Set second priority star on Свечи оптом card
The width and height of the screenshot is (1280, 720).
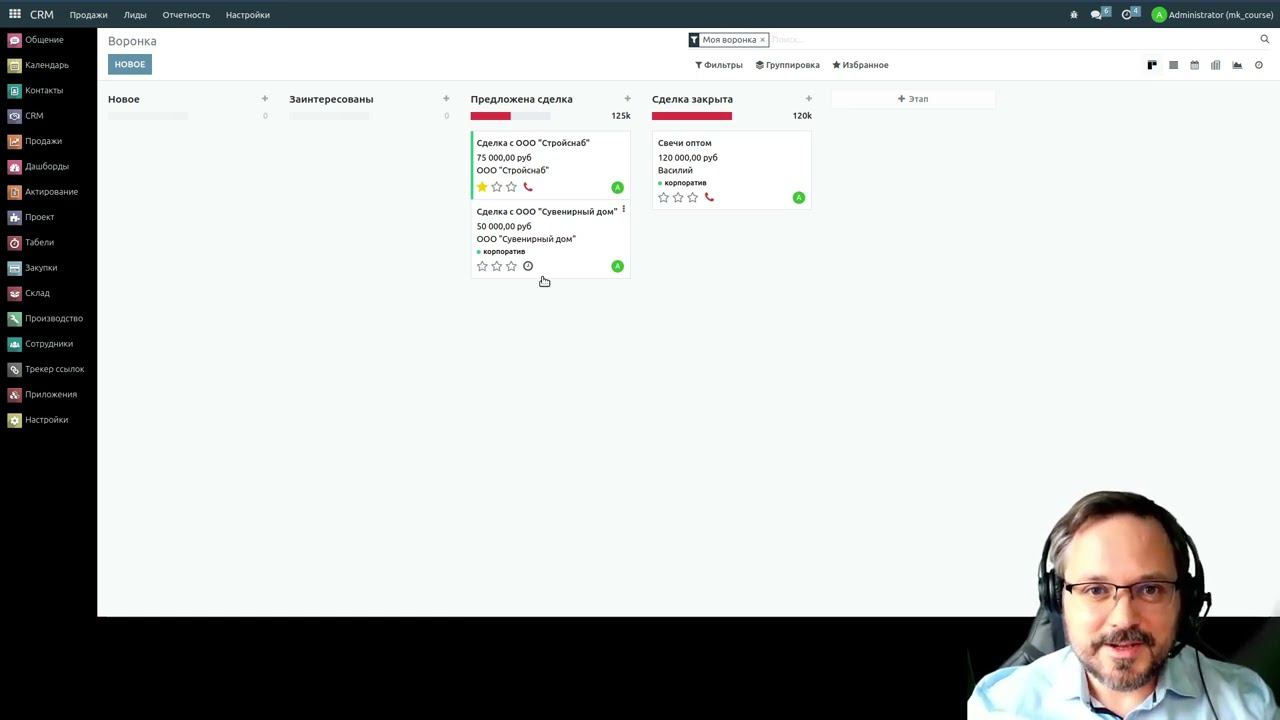(678, 197)
